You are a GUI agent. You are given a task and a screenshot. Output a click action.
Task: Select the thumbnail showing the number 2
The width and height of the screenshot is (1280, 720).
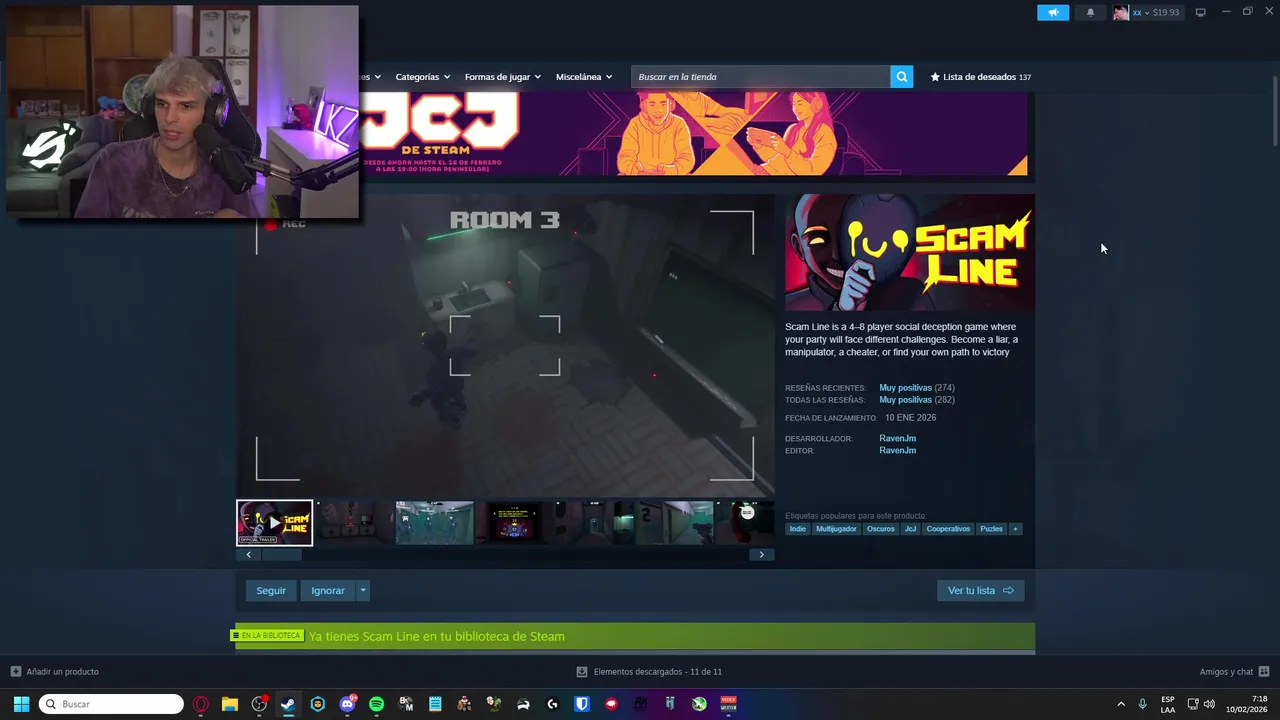(x=674, y=523)
